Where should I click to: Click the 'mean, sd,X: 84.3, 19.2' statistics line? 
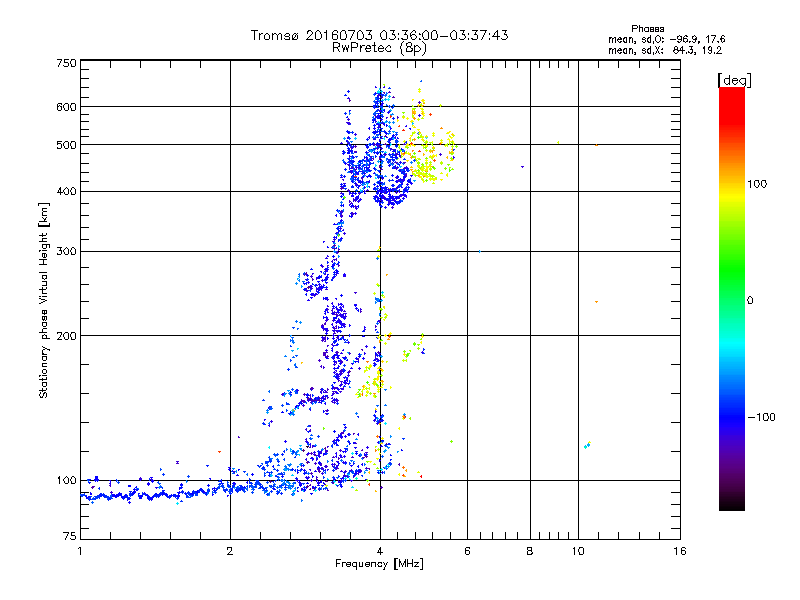(x=665, y=51)
